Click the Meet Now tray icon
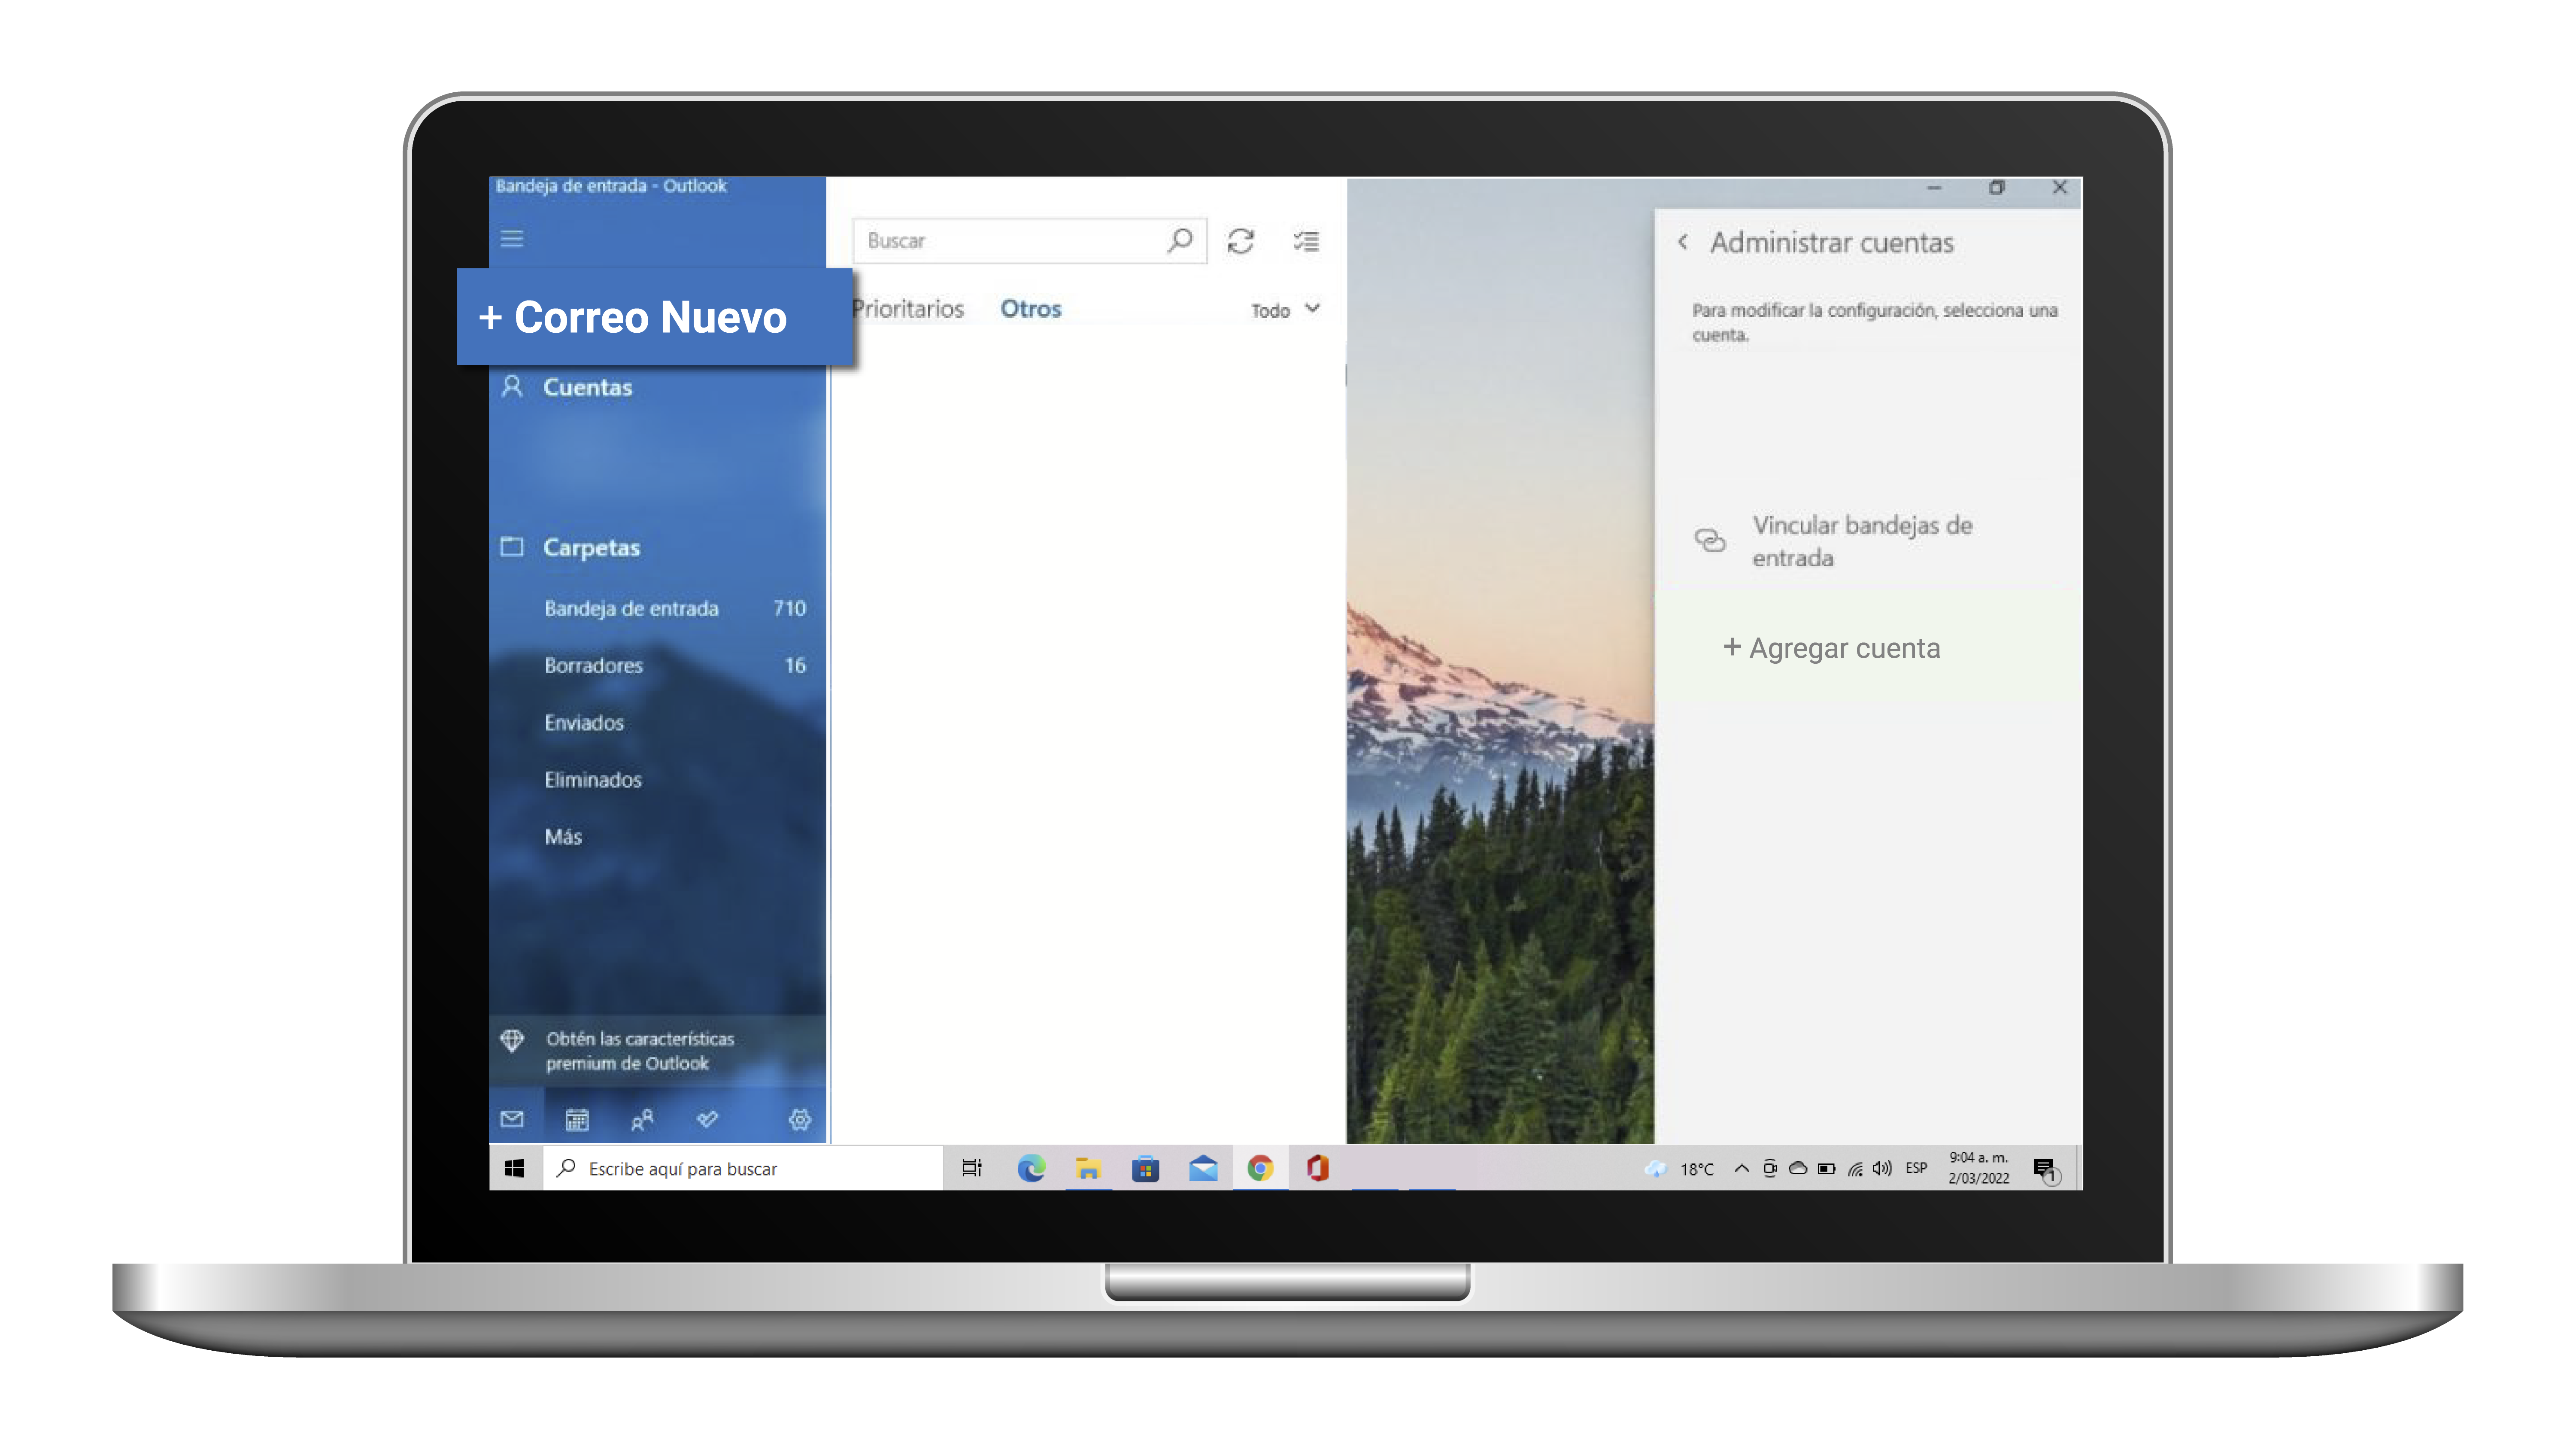The image size is (2576, 1449). tap(1770, 1168)
